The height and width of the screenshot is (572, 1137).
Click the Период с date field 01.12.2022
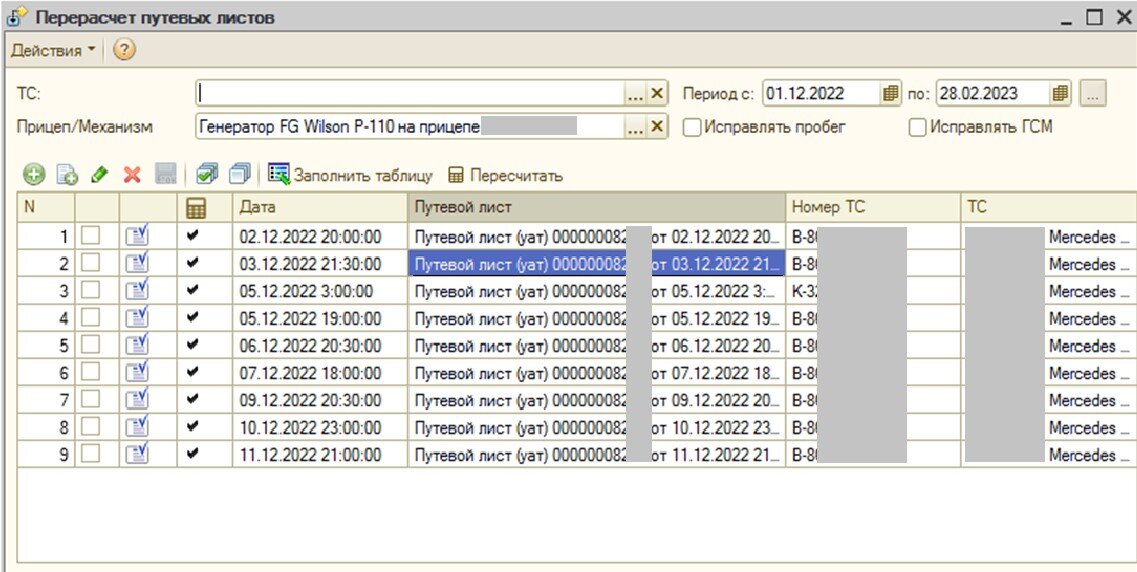822,94
